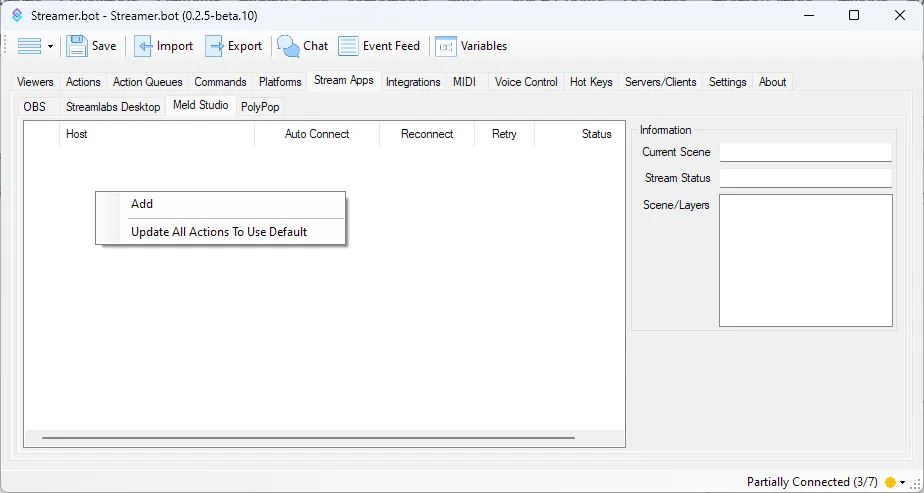The width and height of the screenshot is (924, 493).
Task: Switch to the OBS sub-tab
Action: point(35,107)
